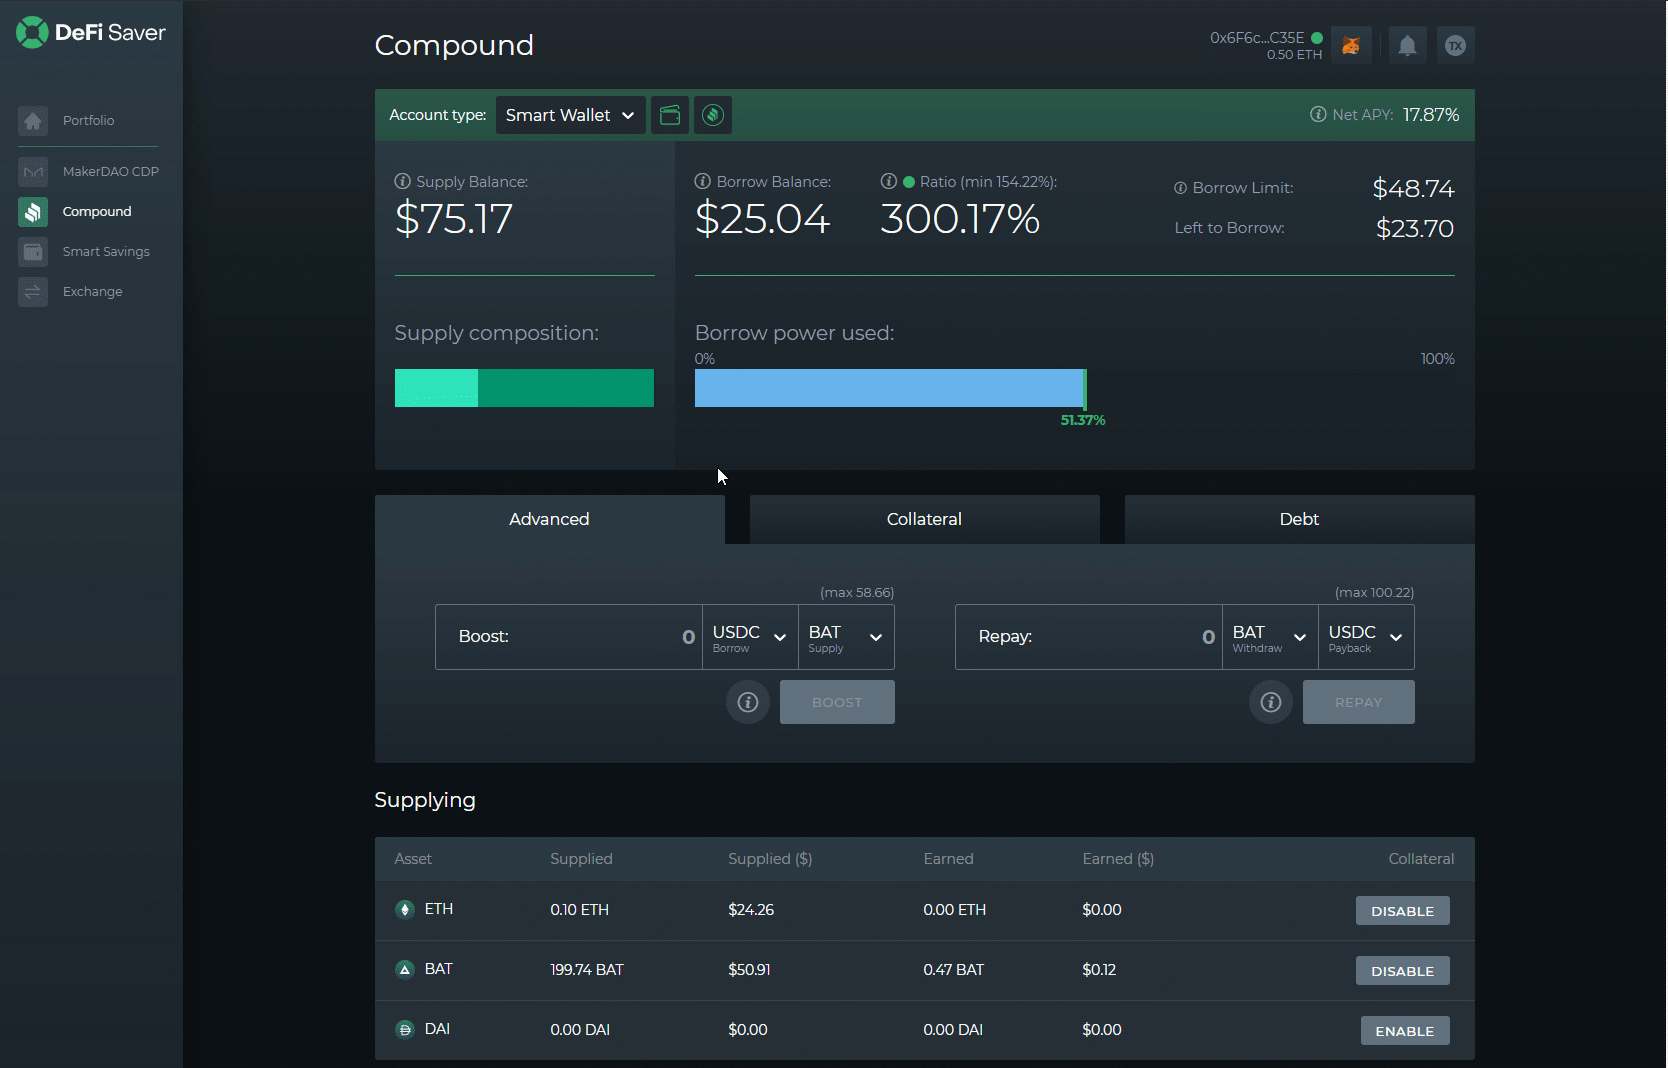
Task: Click the Net APY info icon
Action: [x=1318, y=114]
